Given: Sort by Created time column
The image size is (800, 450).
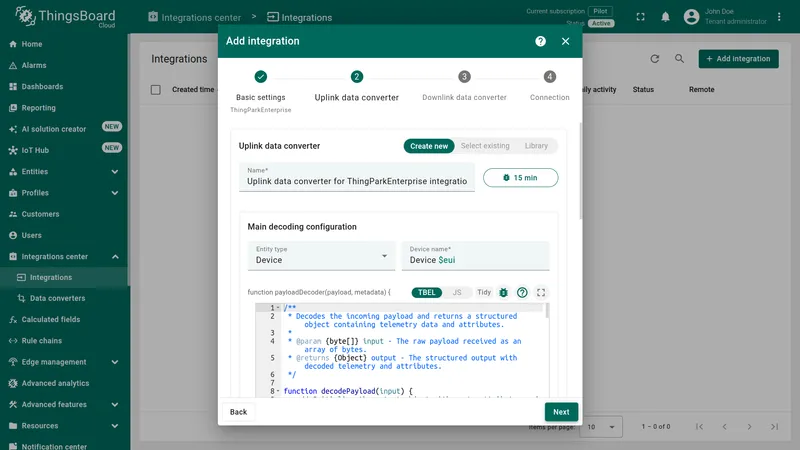Looking at the screenshot, I should pos(193,90).
